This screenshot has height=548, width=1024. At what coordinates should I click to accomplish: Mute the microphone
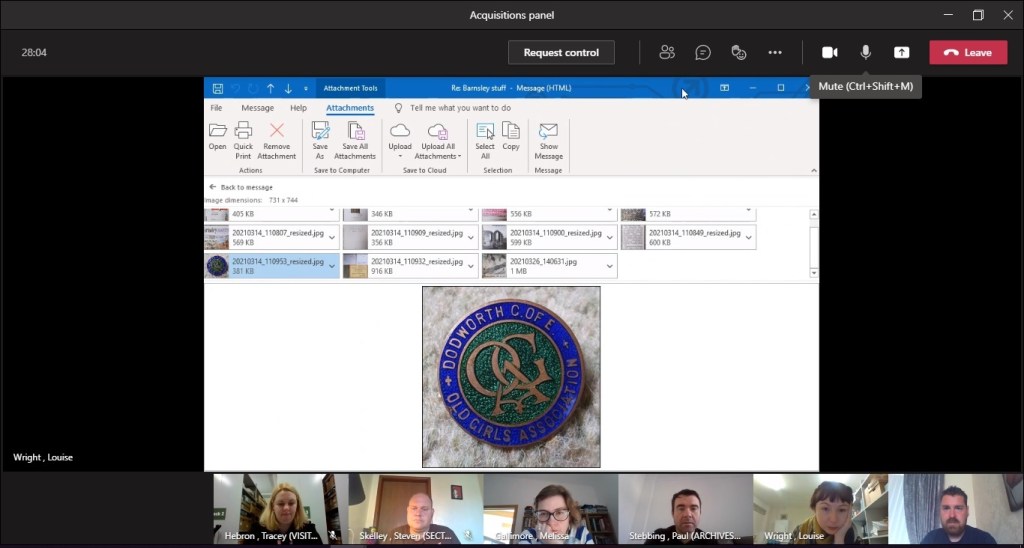click(x=865, y=53)
